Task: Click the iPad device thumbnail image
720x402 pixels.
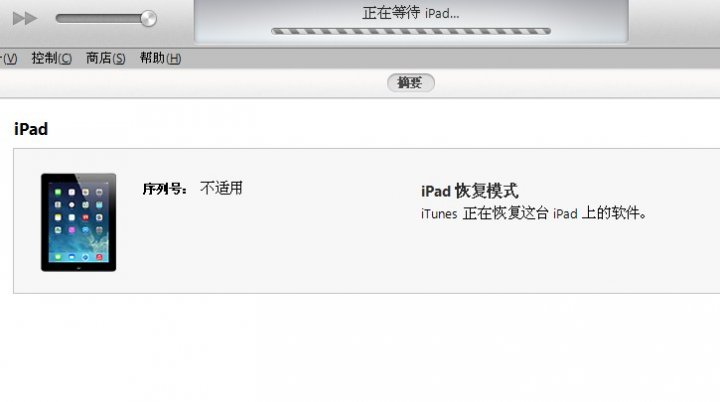Action: click(x=79, y=222)
